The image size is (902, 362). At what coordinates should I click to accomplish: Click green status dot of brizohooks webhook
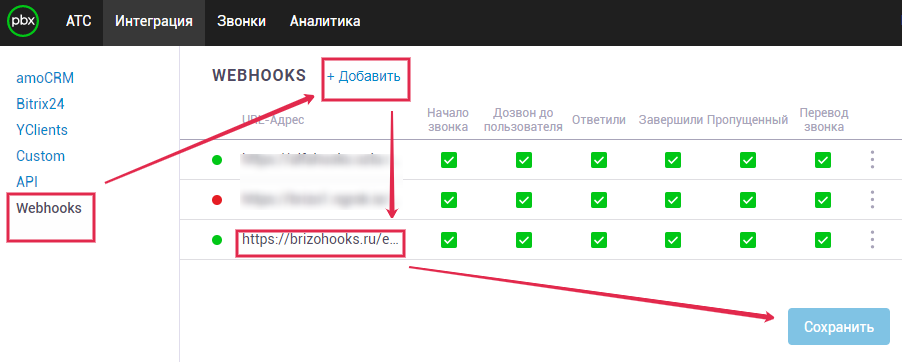coord(217,240)
